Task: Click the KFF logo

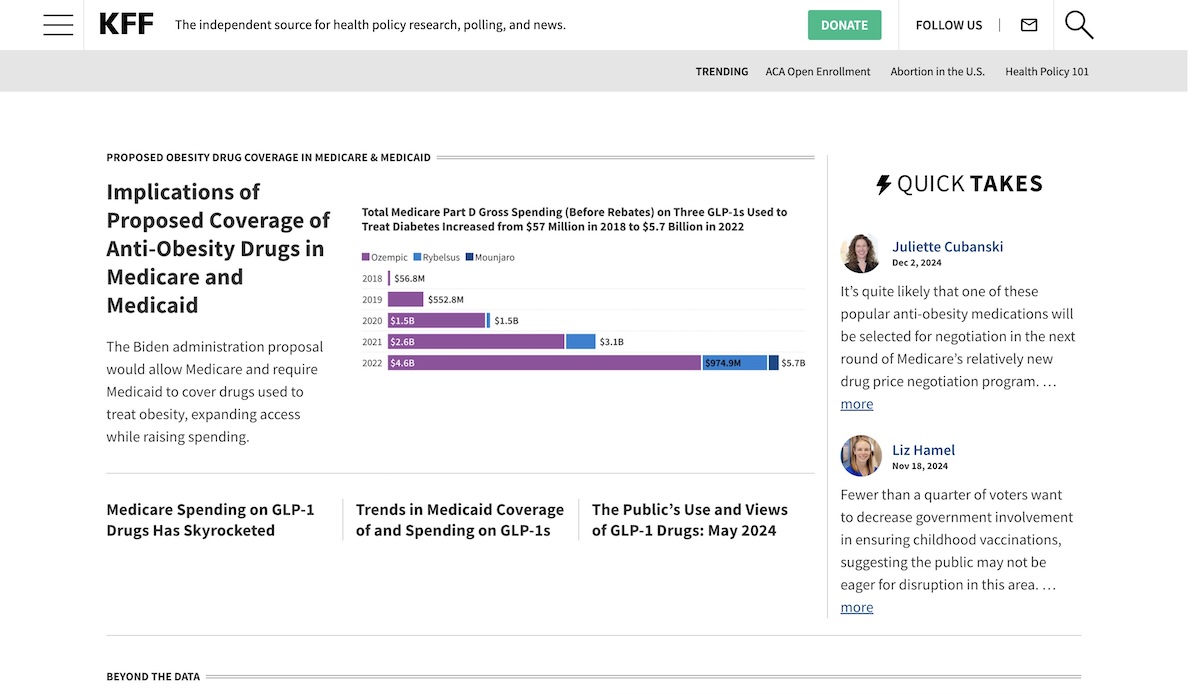Action: 126,25
